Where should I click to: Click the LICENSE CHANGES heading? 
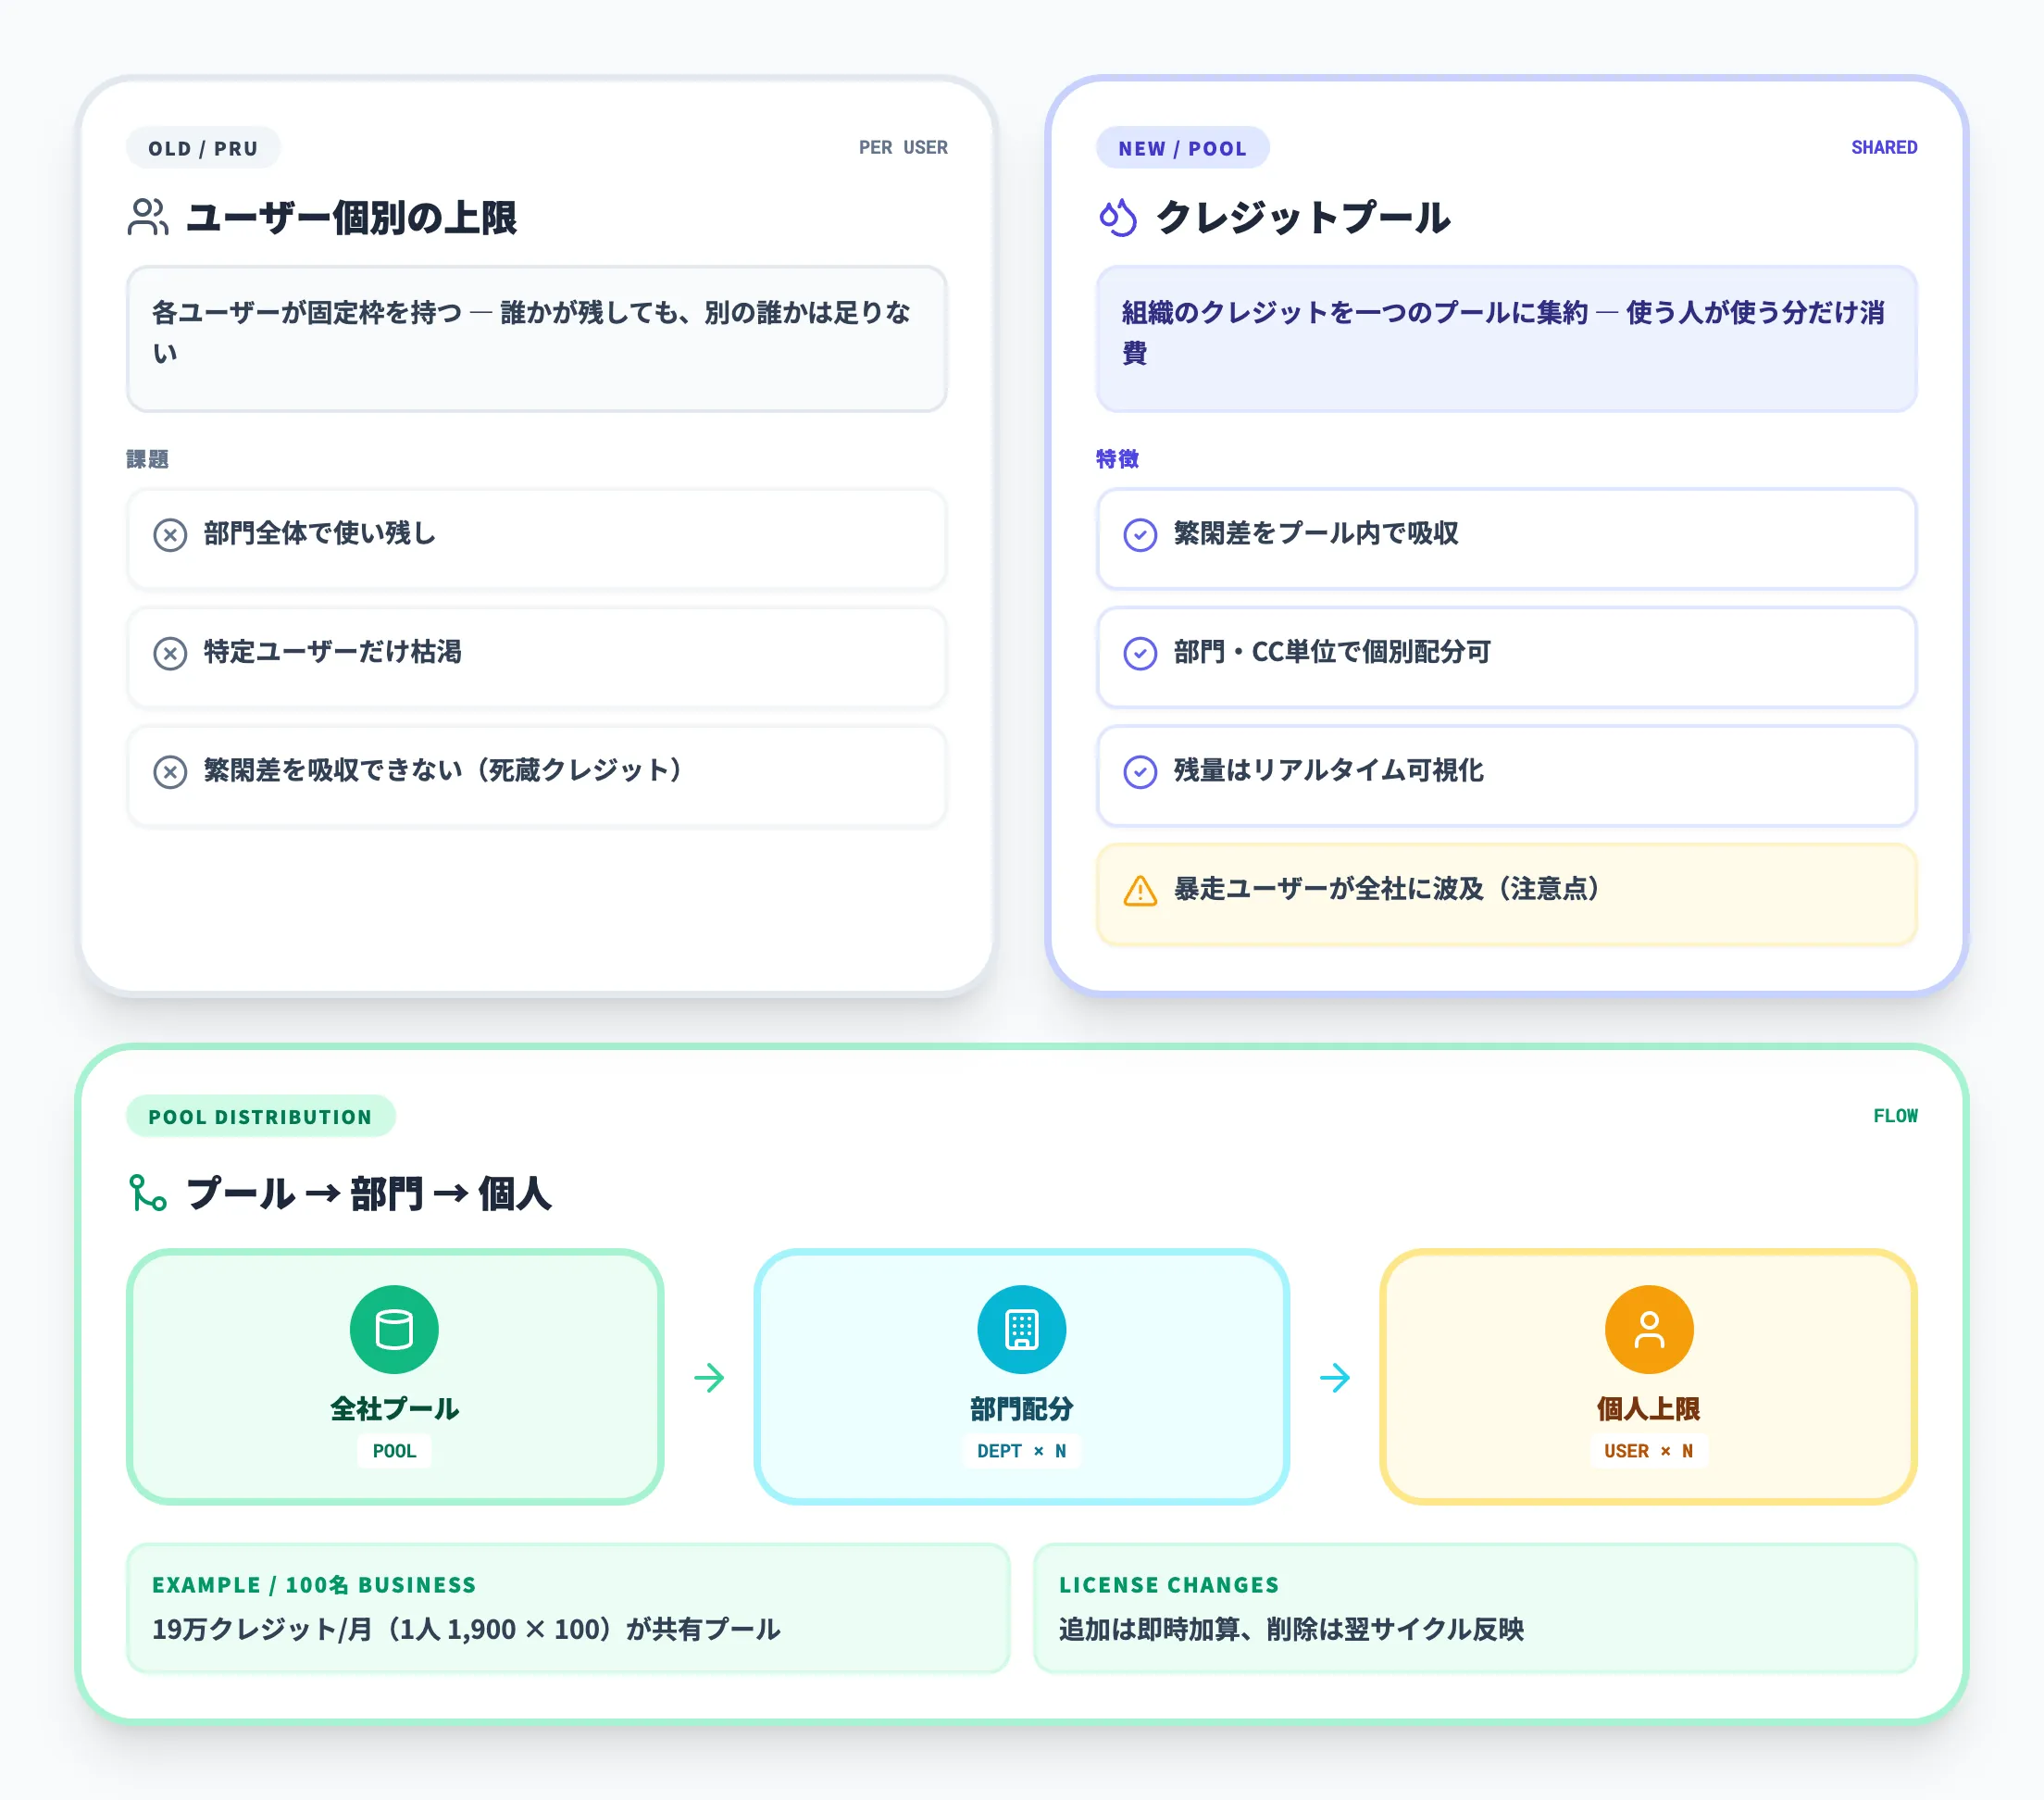click(1169, 1585)
